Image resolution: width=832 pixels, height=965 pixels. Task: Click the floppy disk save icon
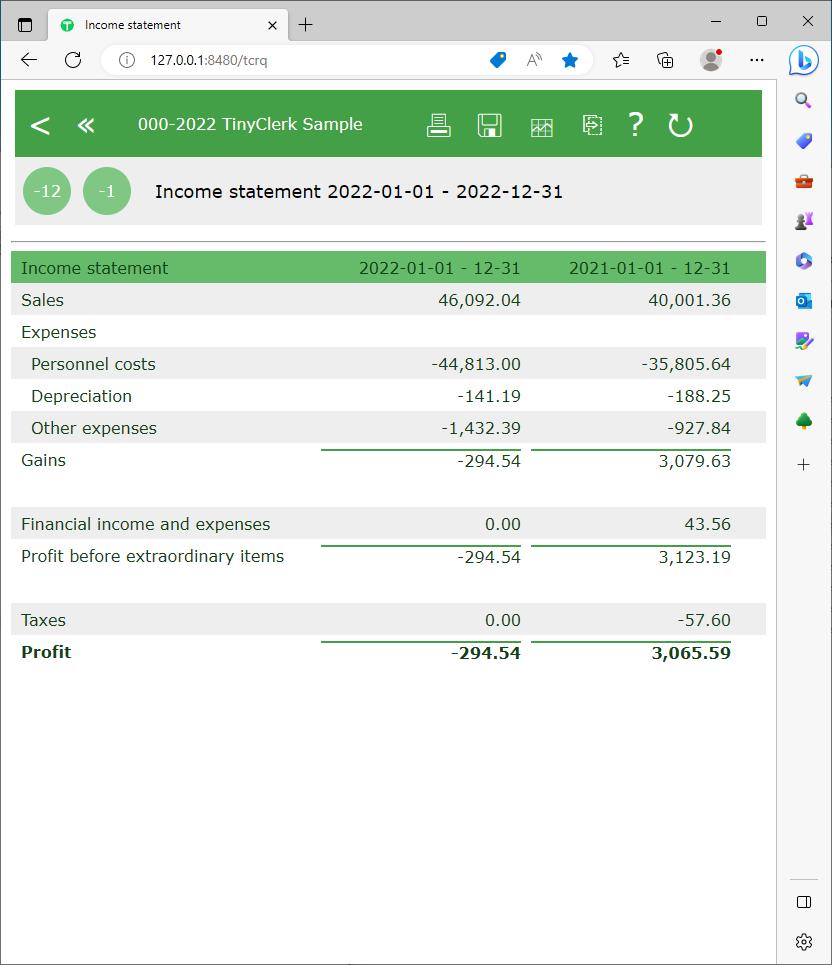489,125
